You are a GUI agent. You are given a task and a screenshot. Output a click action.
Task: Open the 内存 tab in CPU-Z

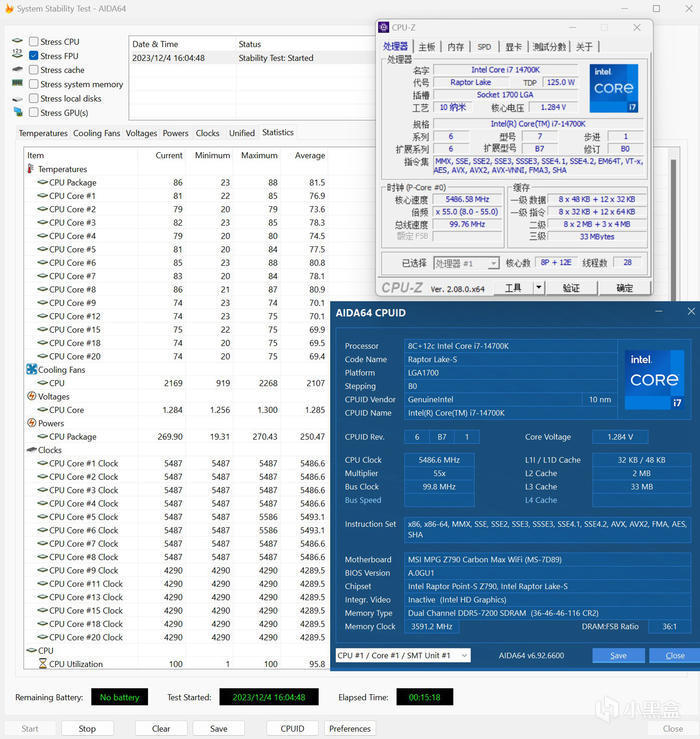pos(455,46)
